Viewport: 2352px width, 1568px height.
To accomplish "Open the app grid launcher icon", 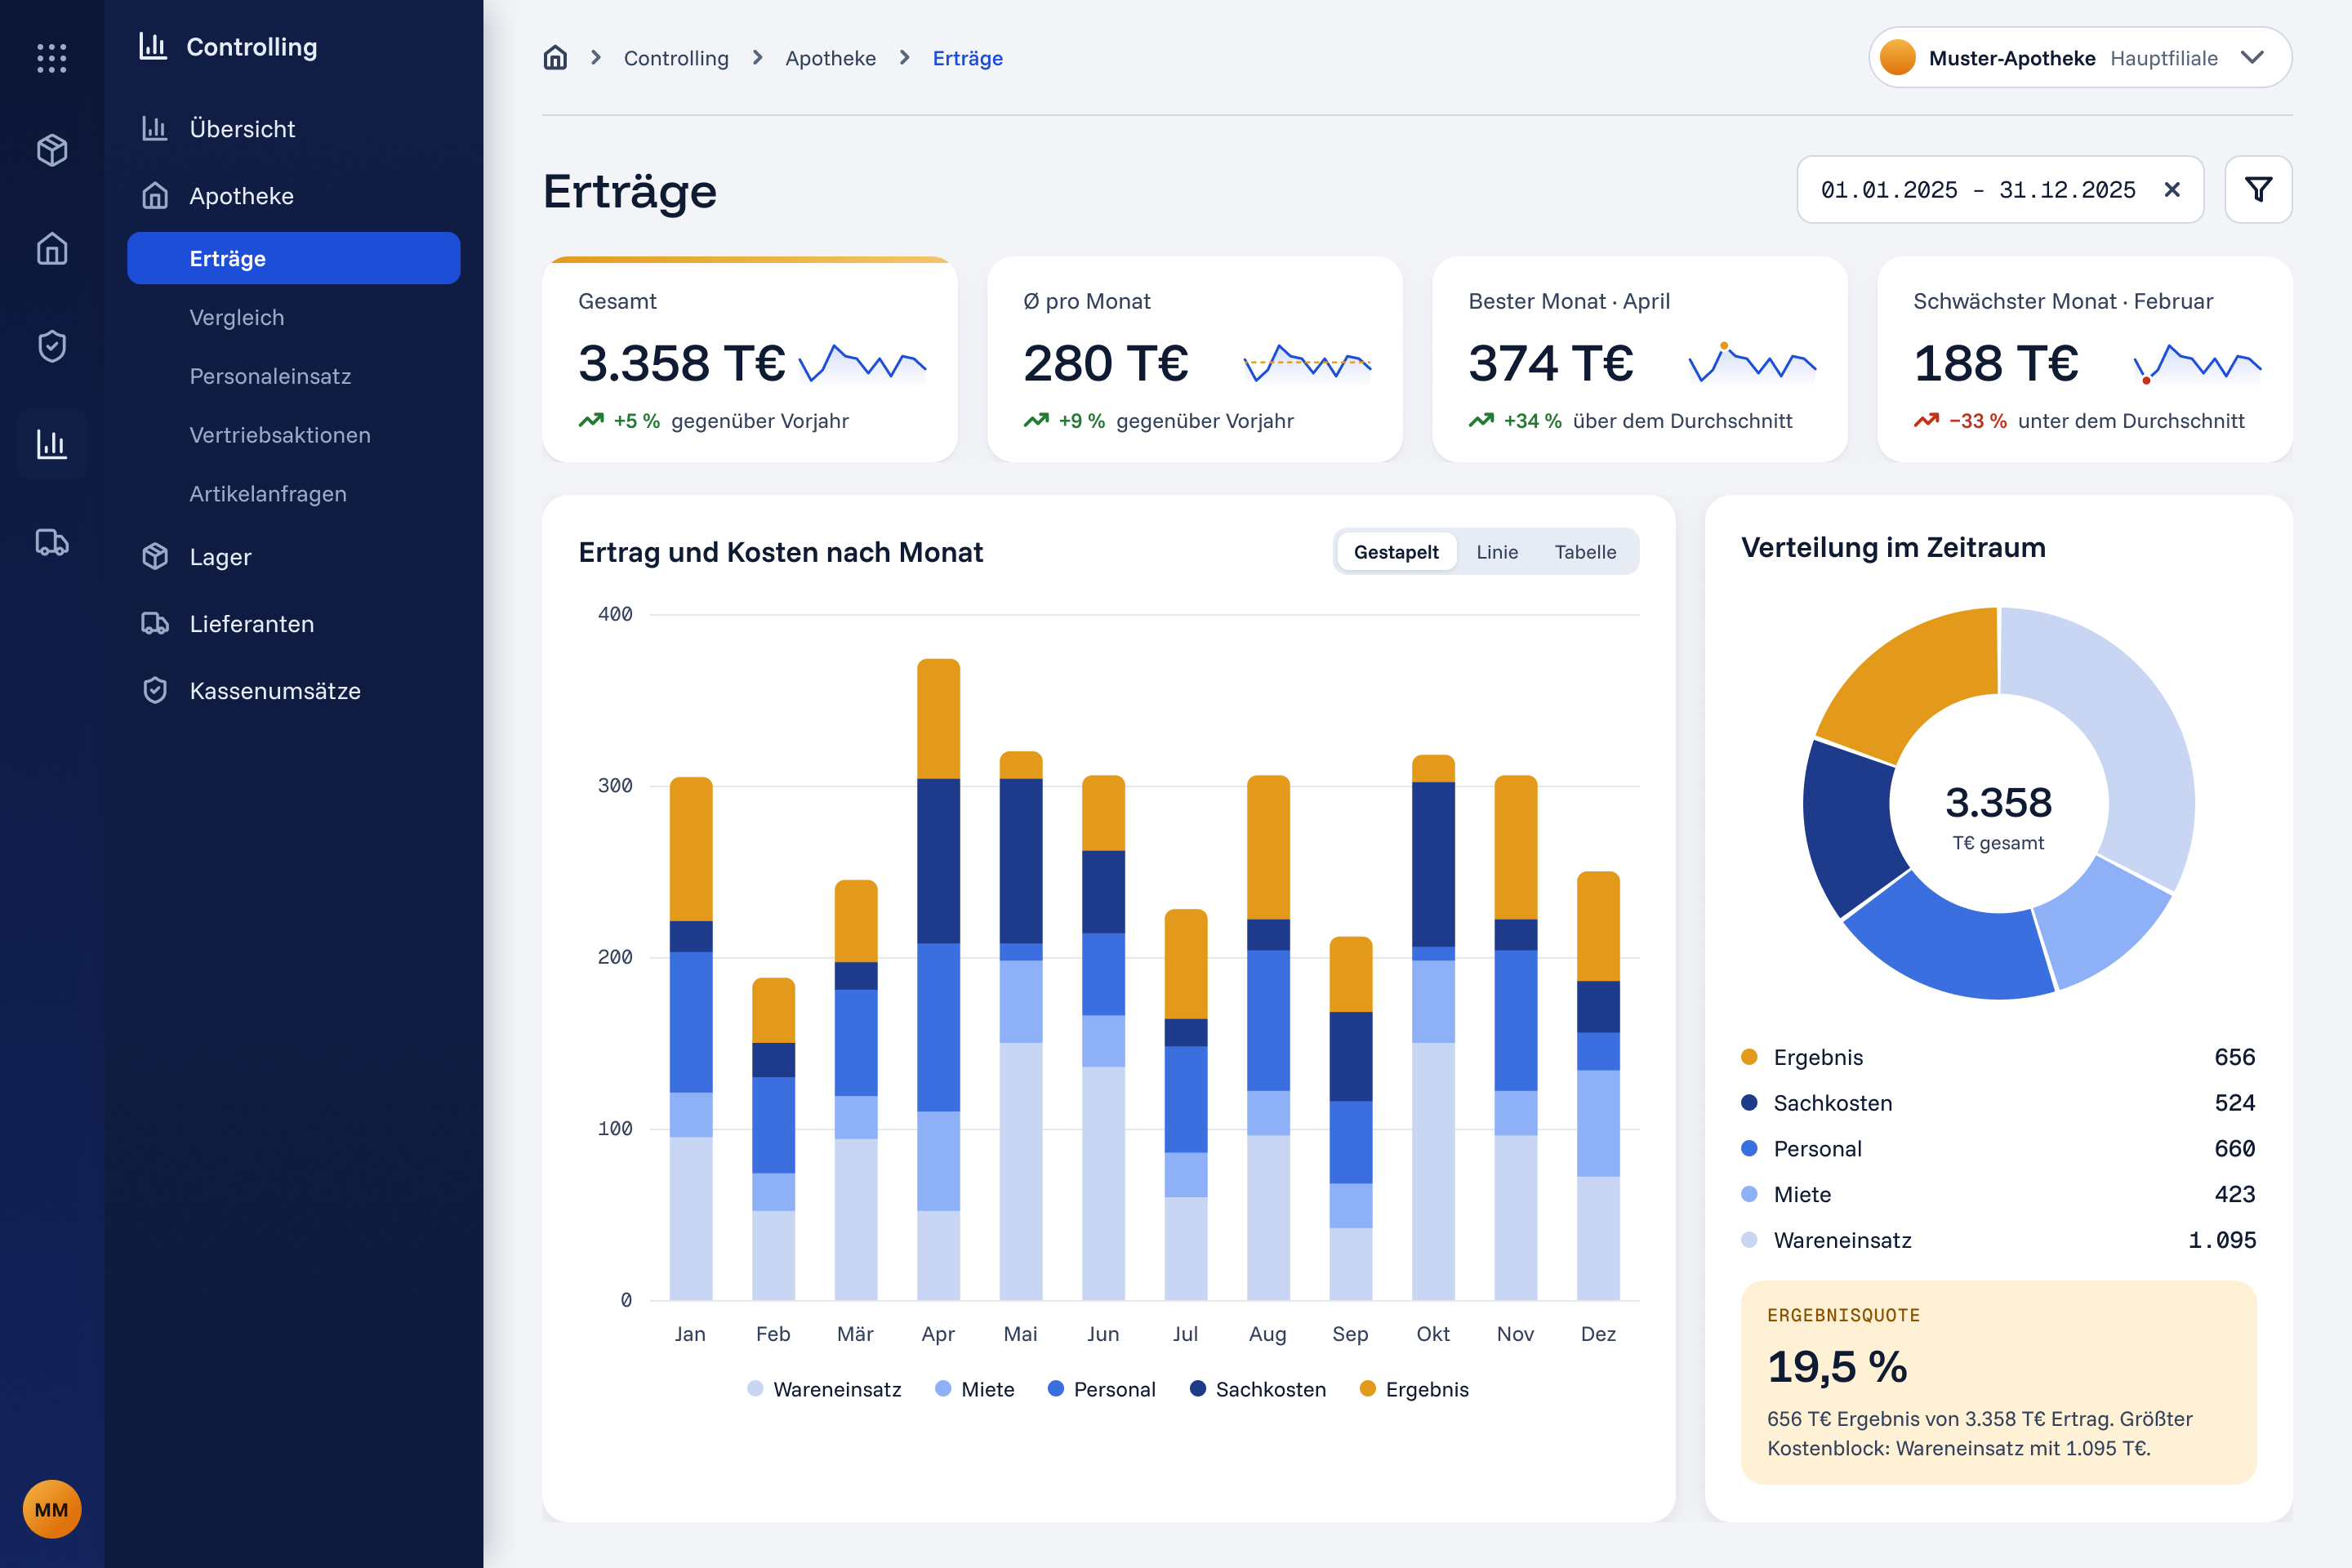I will pyautogui.click(x=52, y=58).
